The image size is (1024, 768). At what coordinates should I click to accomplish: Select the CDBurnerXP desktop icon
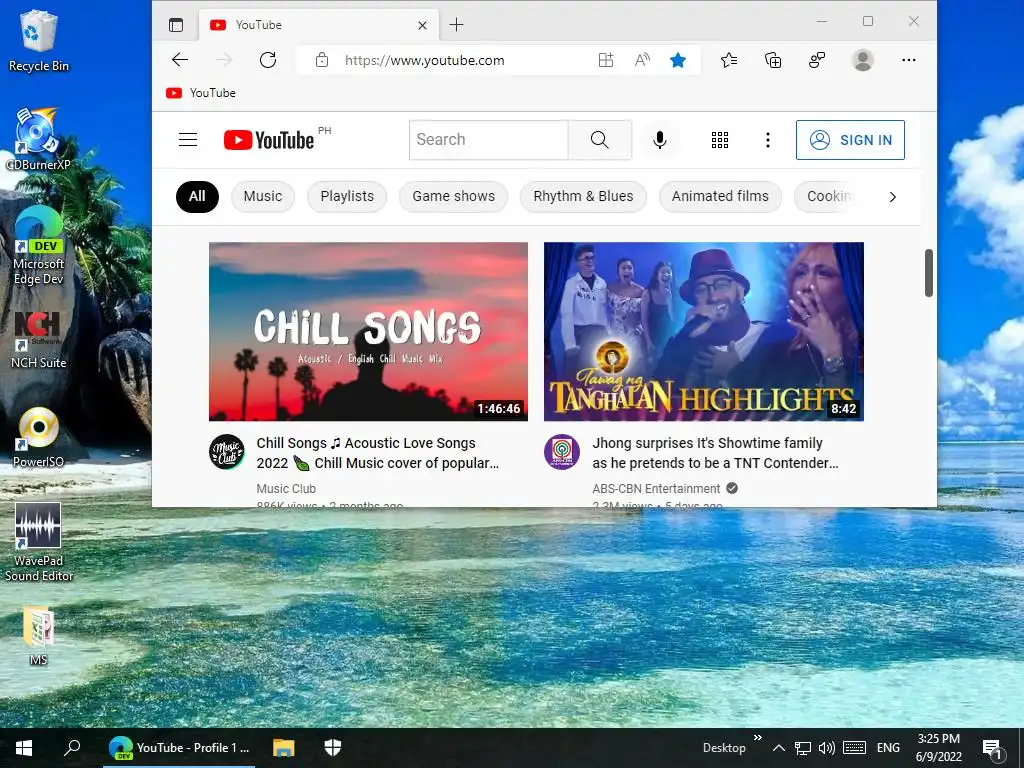(39, 139)
